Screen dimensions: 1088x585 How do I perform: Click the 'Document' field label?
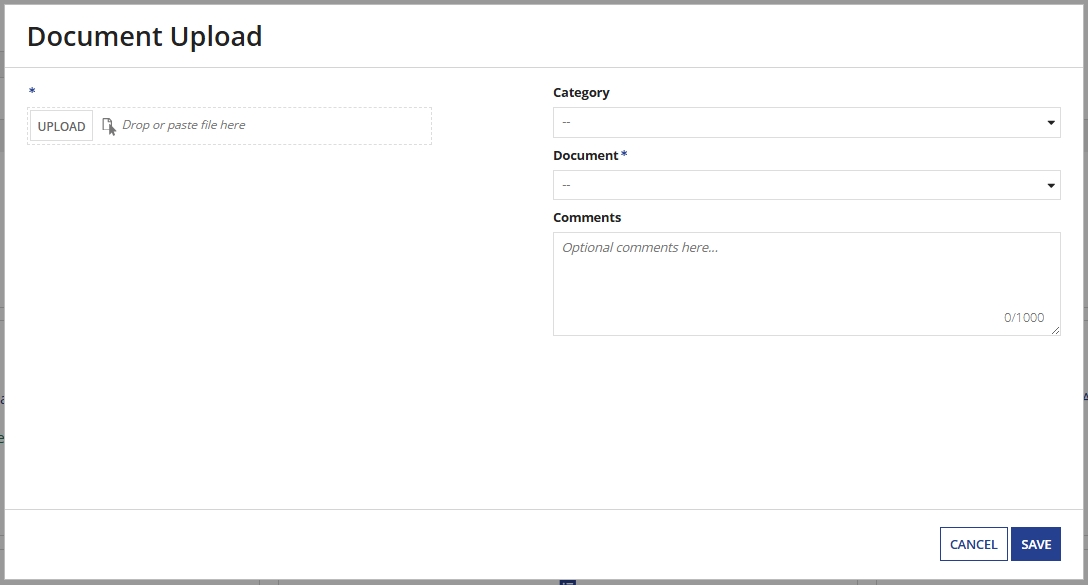pos(585,155)
